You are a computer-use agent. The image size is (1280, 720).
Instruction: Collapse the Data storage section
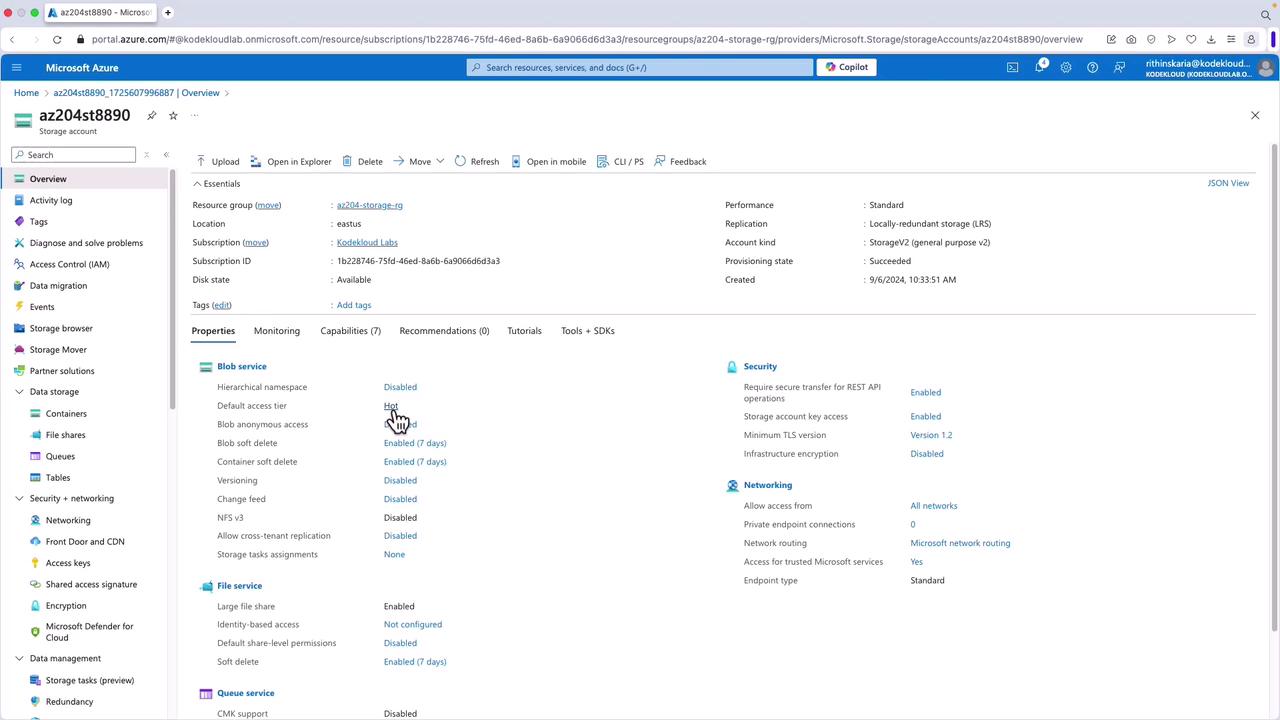19,392
